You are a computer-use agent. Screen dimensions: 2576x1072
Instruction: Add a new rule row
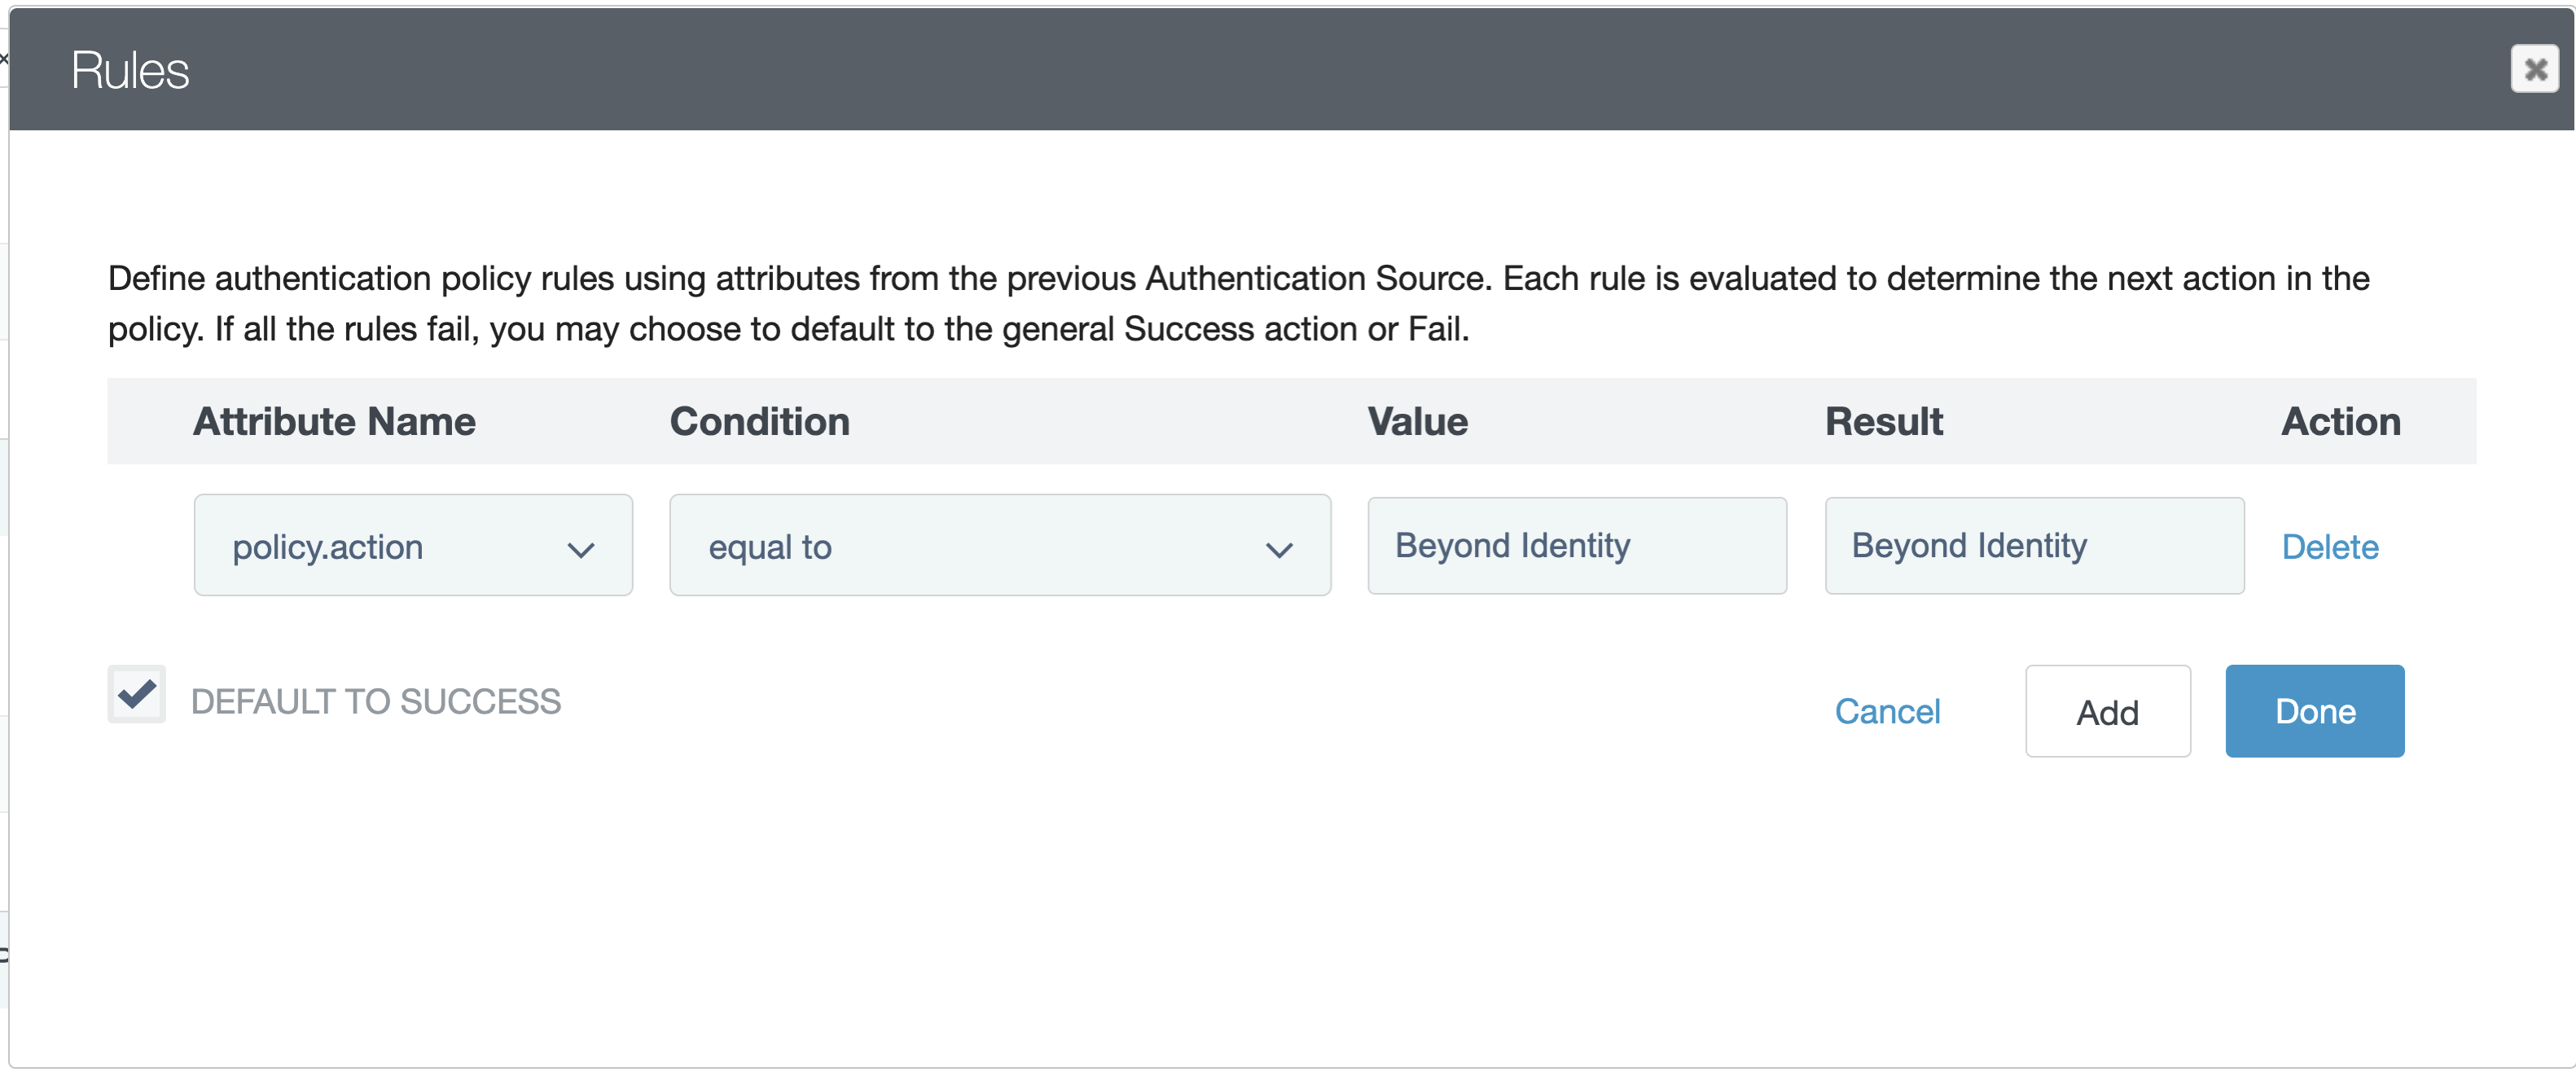[x=2107, y=711]
